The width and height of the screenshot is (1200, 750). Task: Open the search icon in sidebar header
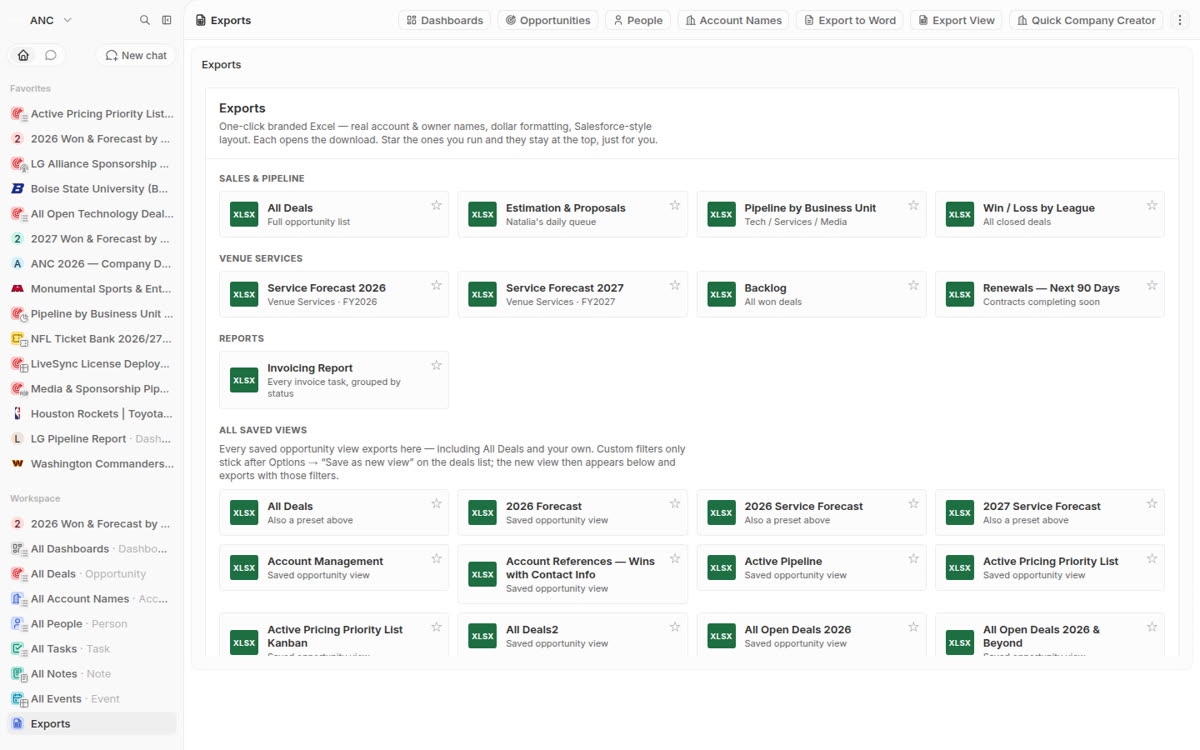[145, 20]
